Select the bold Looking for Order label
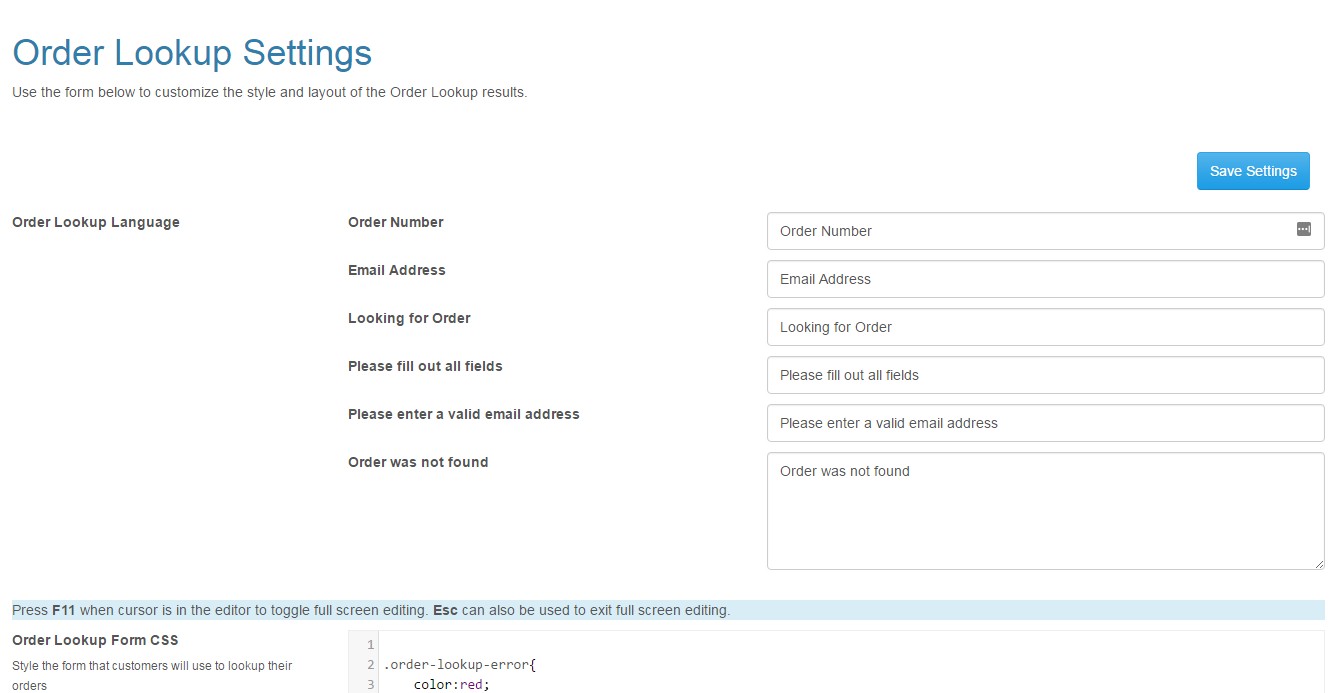1335x693 pixels. pos(409,318)
